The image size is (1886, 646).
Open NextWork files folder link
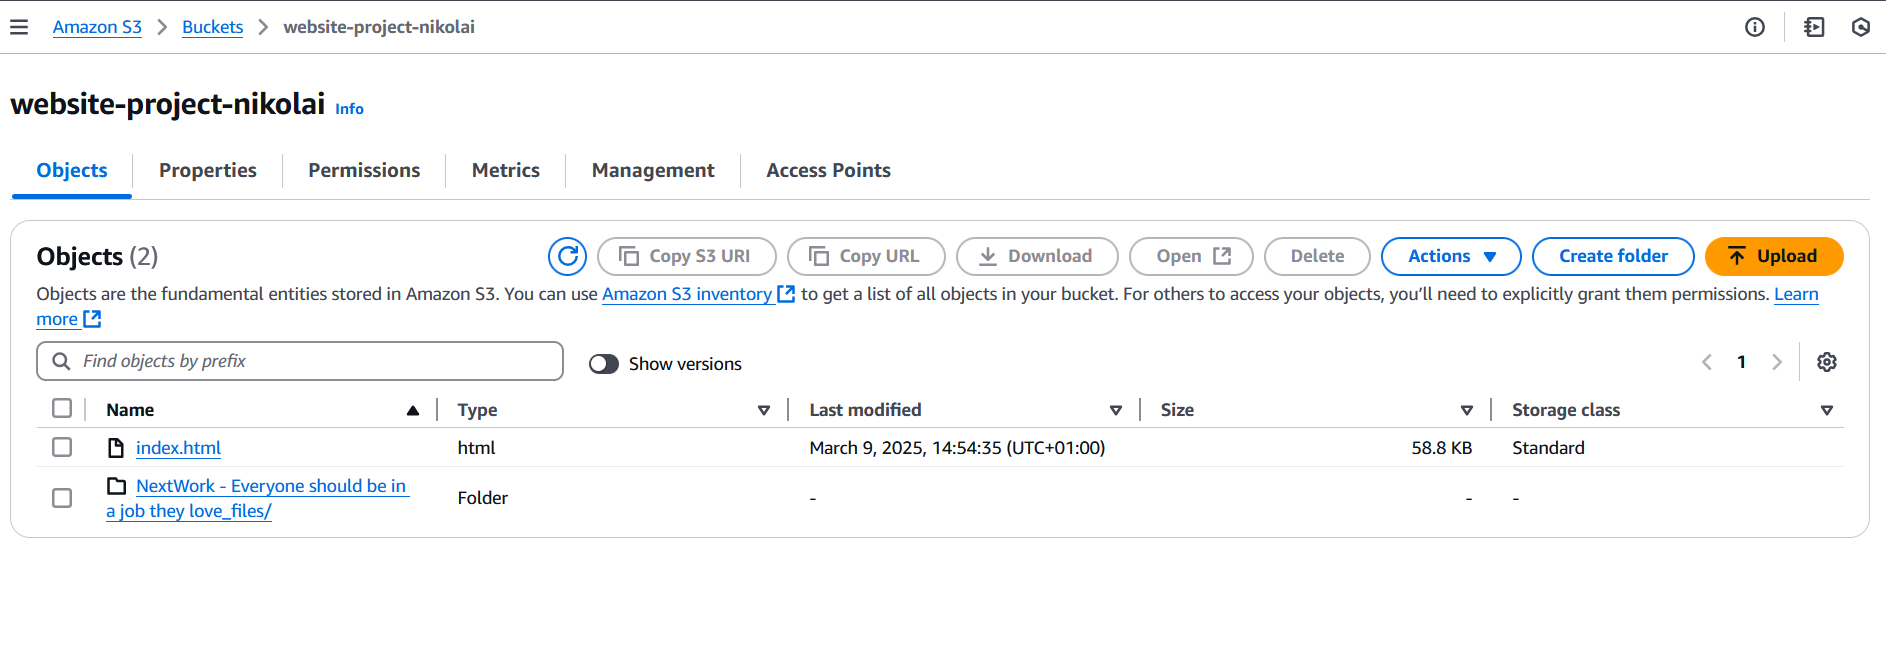258,498
